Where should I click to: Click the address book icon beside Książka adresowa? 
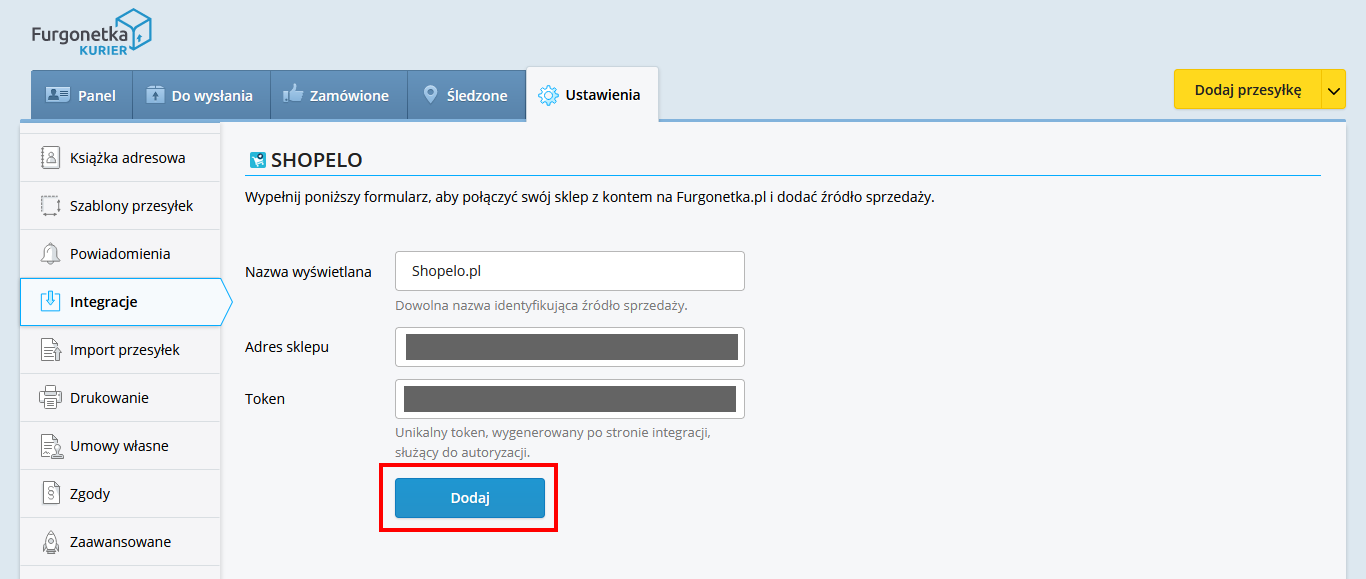tap(51, 157)
